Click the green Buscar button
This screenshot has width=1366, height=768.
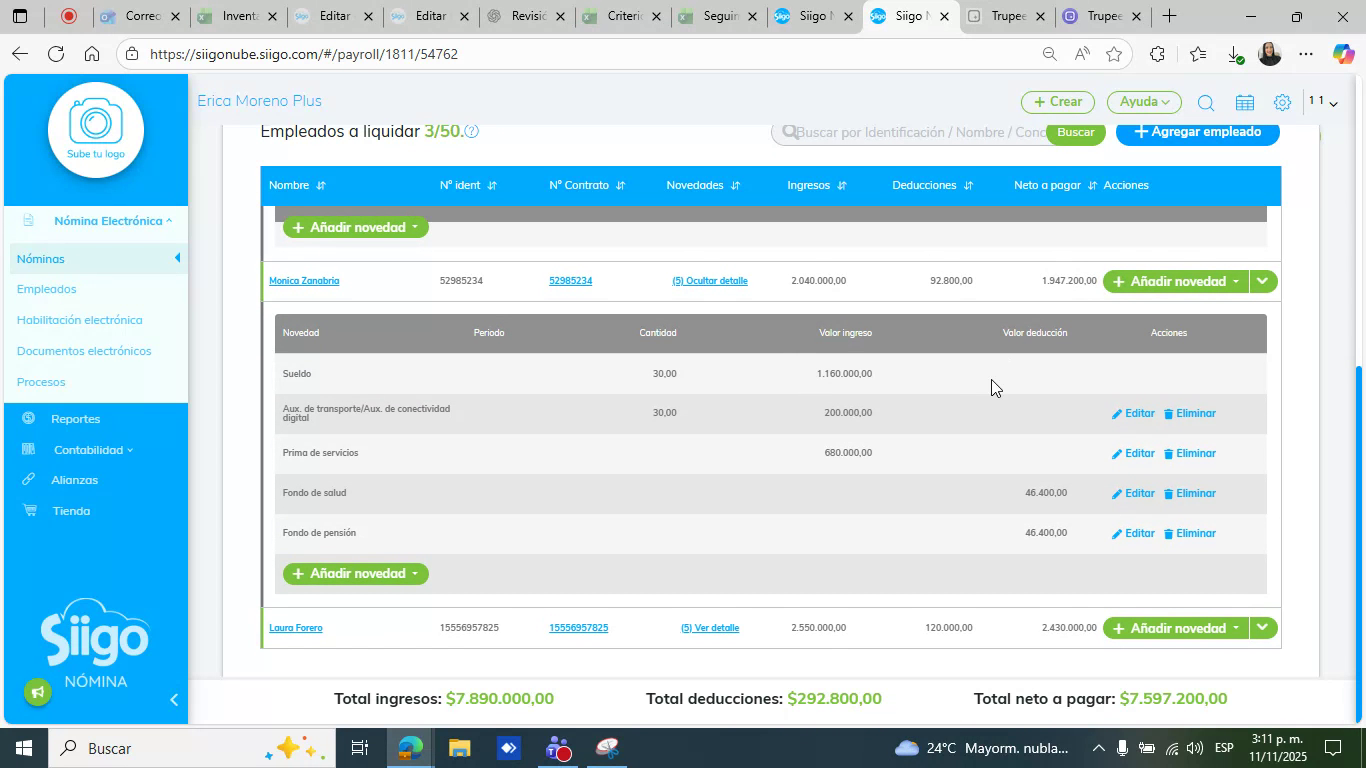(x=1075, y=132)
